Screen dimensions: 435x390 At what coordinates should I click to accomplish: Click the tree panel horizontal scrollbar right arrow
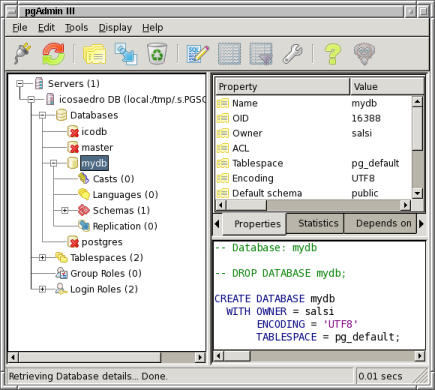point(200,357)
